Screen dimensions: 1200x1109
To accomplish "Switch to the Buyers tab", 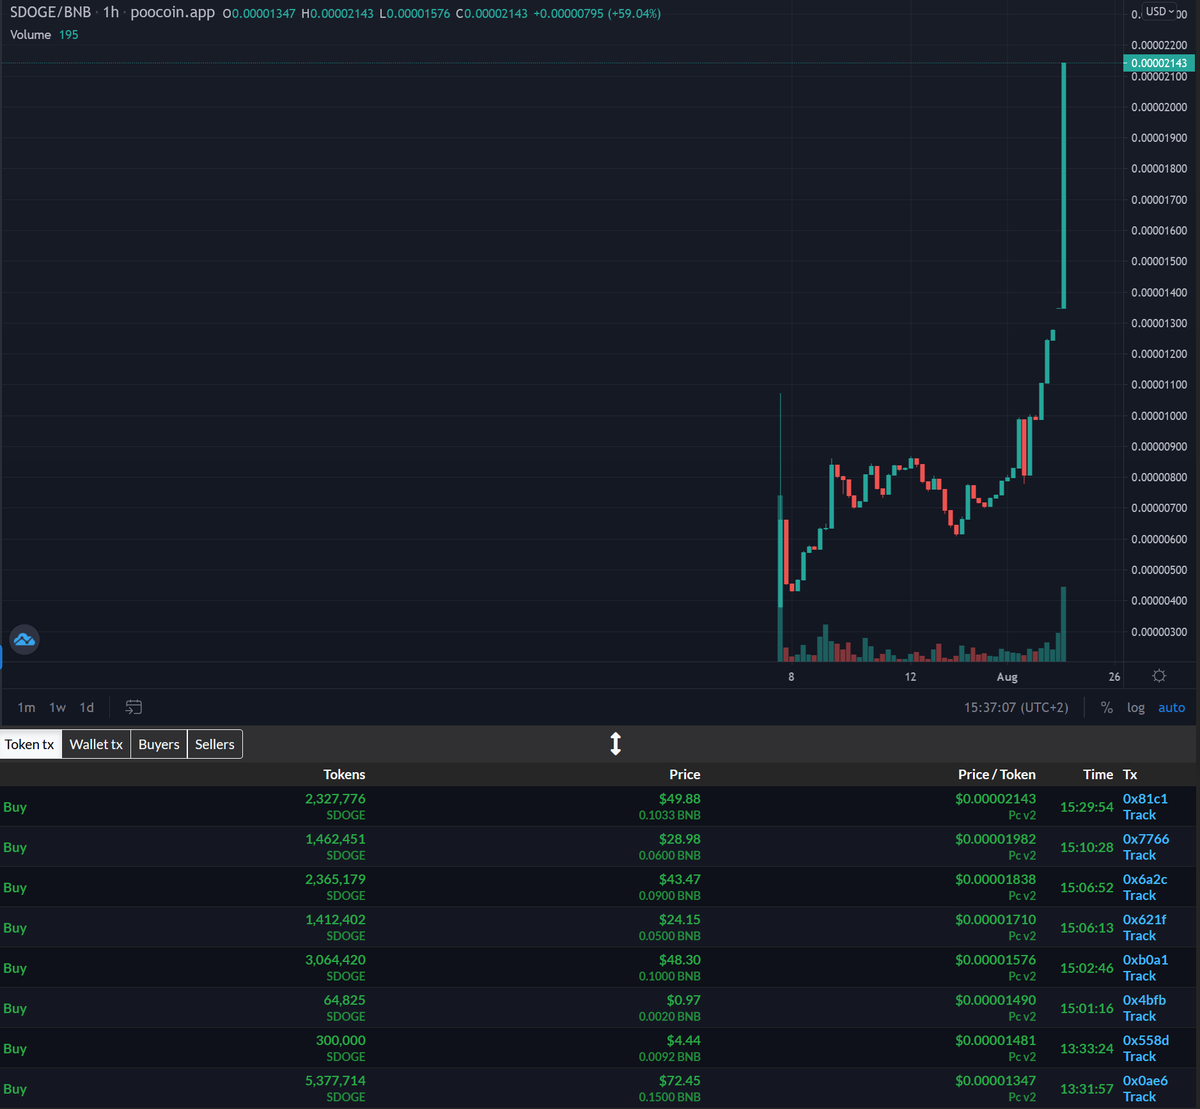I will pos(159,744).
